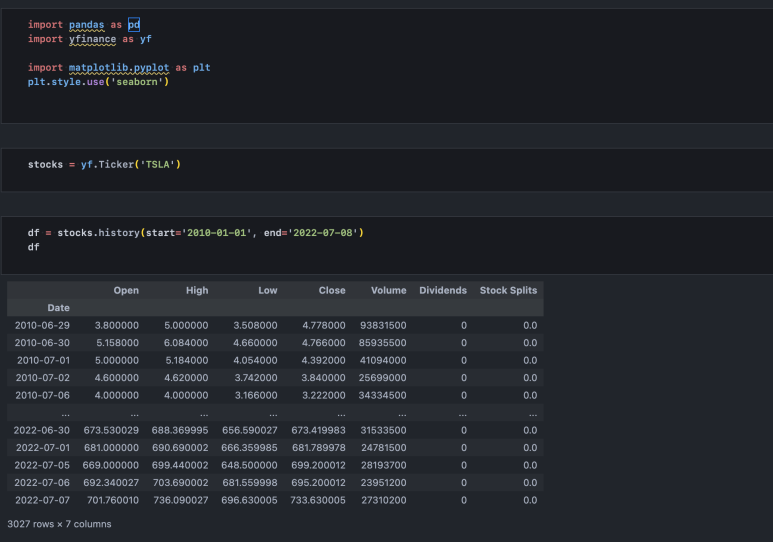Image resolution: width=773 pixels, height=542 pixels.
Task: Click the Volume column header
Action: point(388,290)
